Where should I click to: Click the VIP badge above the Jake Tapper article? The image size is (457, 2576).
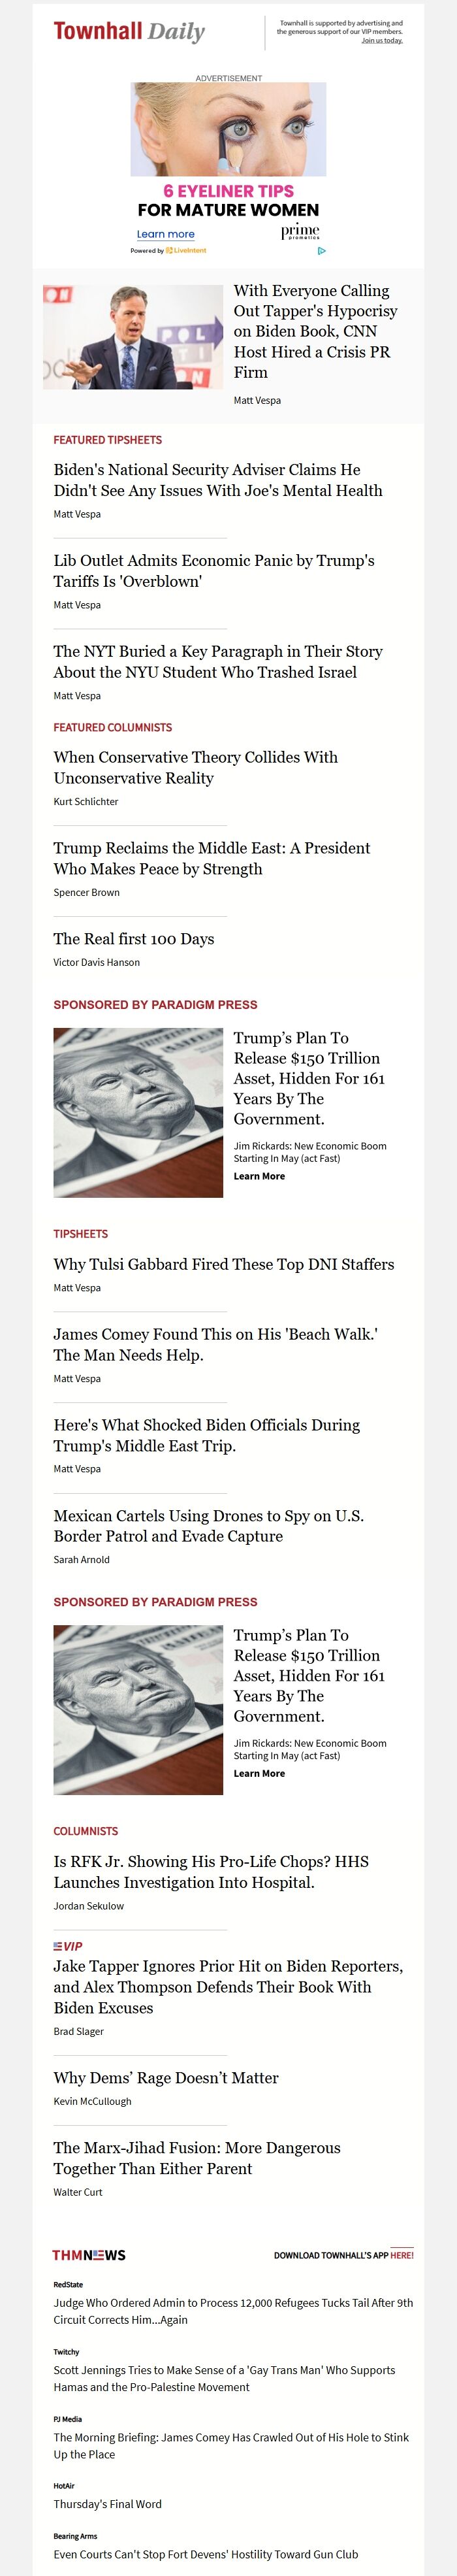point(68,1947)
